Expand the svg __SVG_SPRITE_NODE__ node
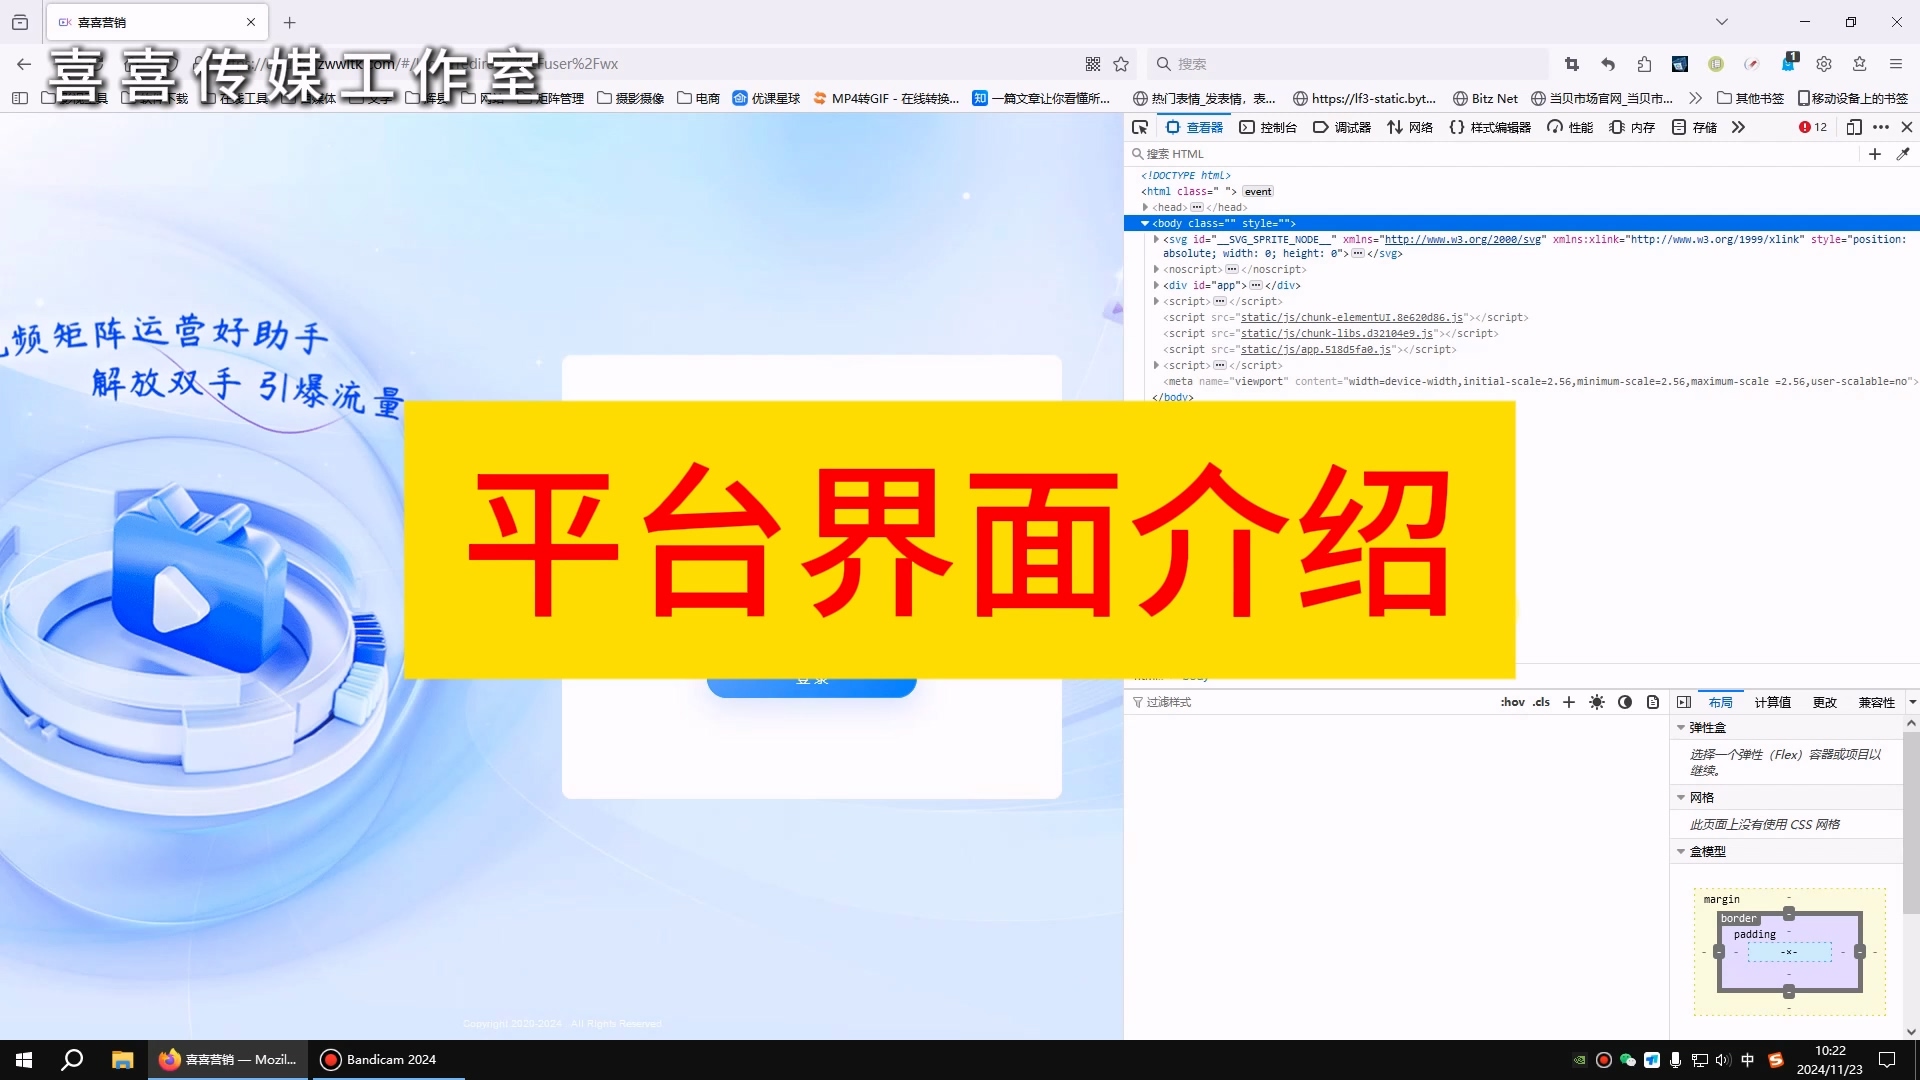This screenshot has width=1920, height=1080. [x=1157, y=239]
